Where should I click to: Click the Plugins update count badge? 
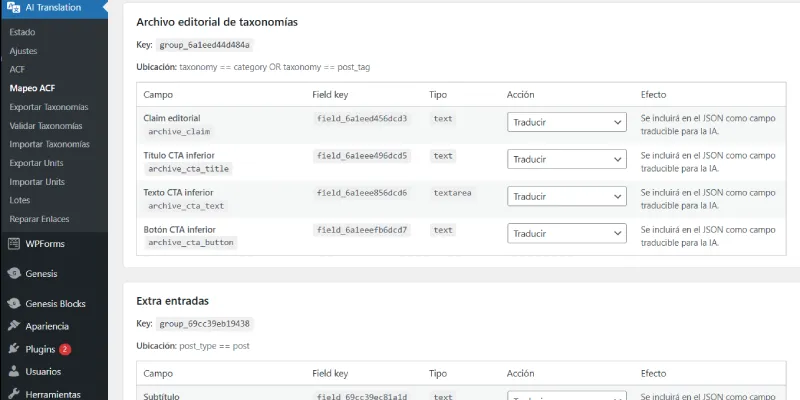coord(65,349)
